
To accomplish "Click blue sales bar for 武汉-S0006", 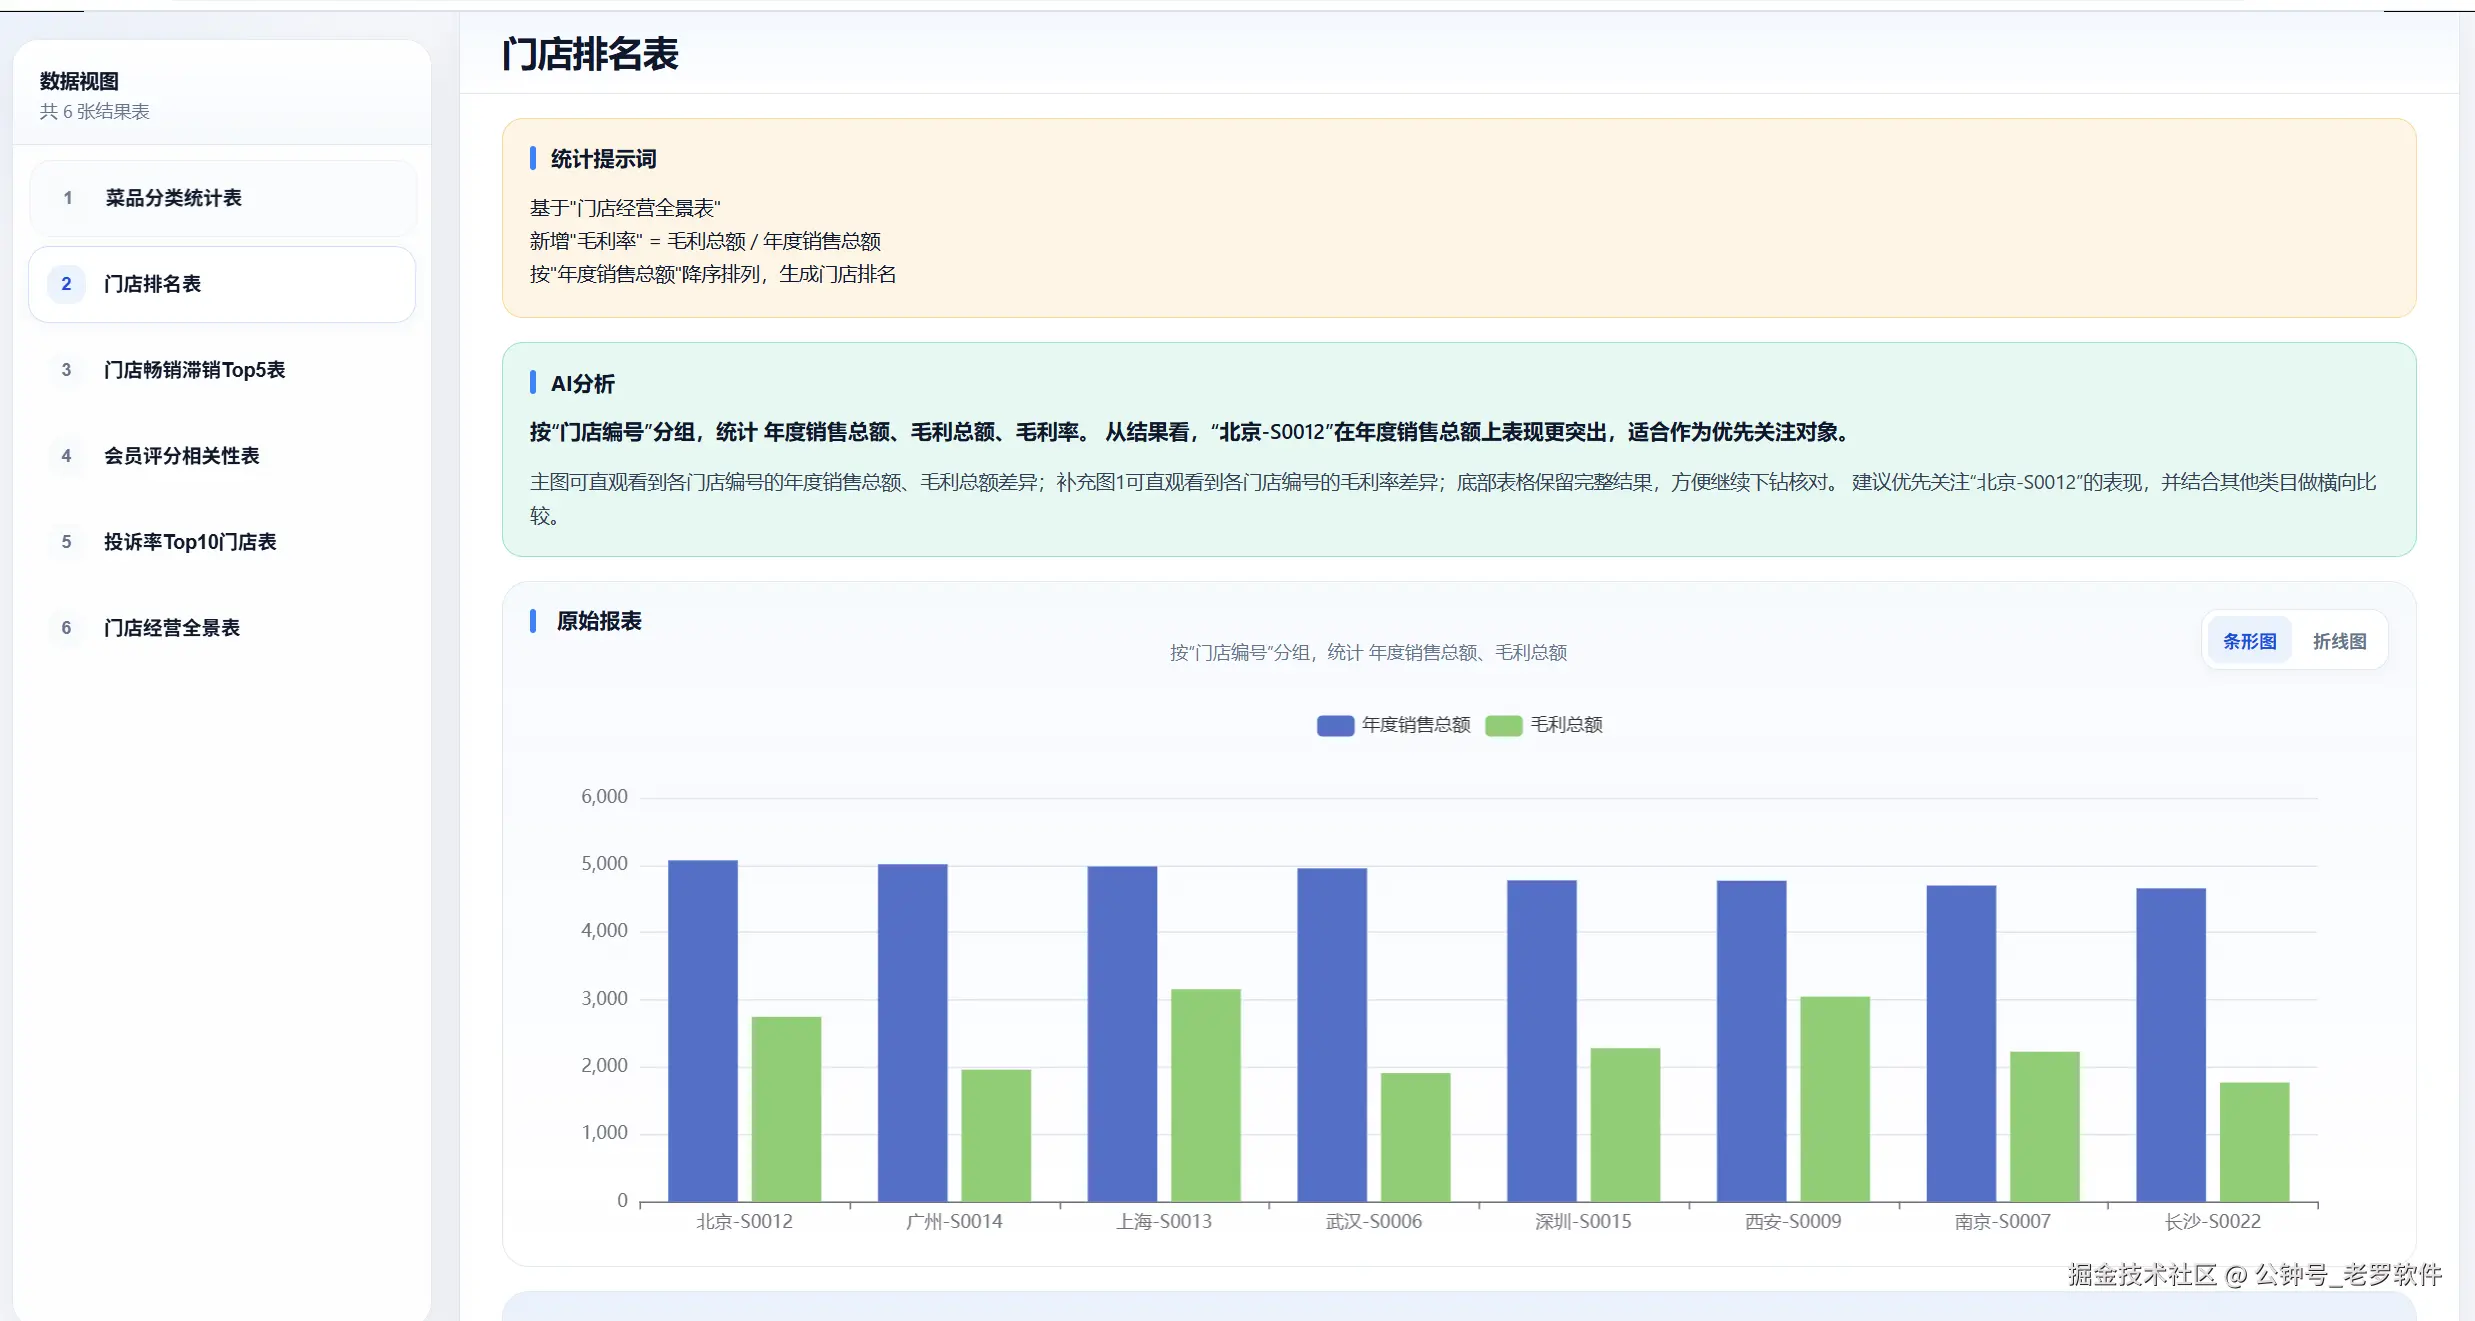I will click(1332, 1034).
